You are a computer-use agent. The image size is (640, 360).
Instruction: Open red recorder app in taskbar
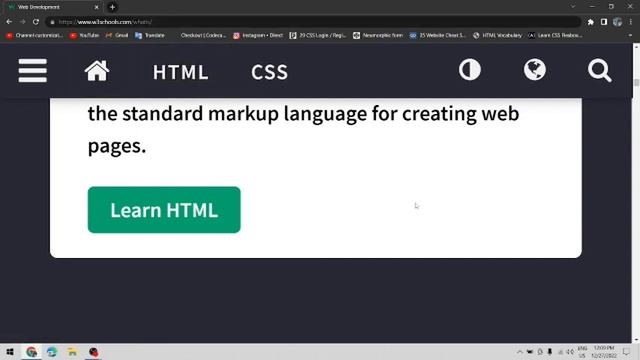[93, 352]
